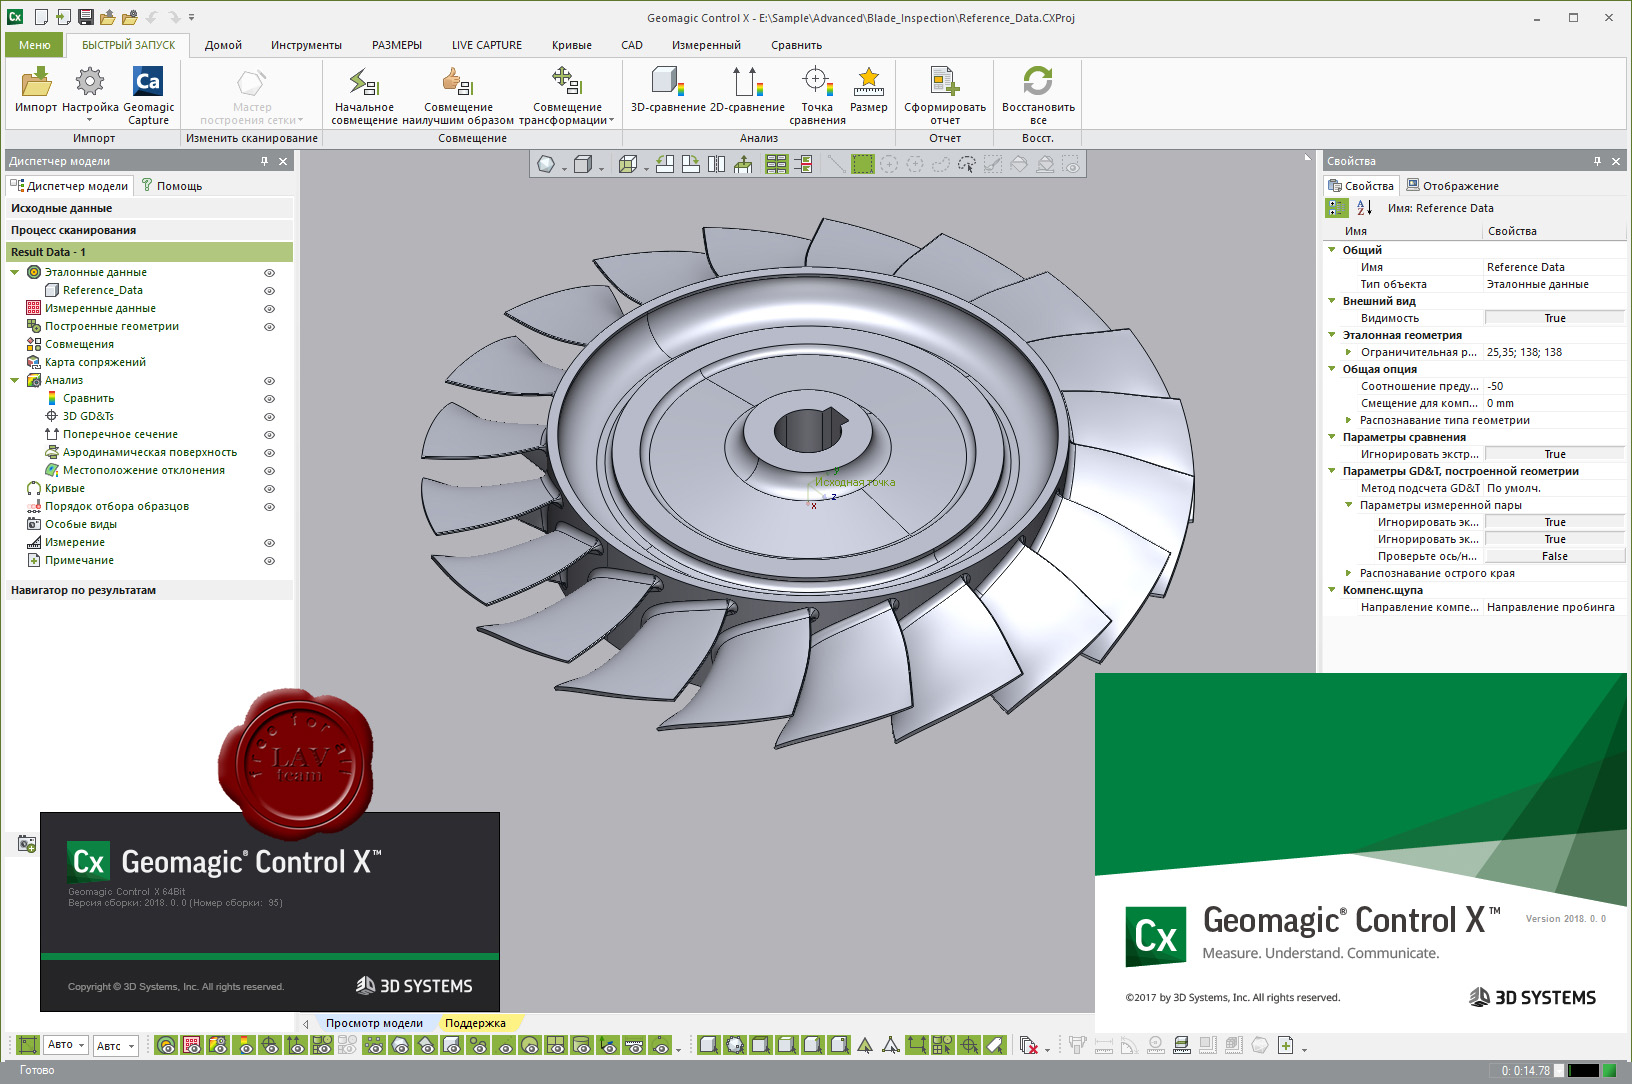Click the capture icon on left edge
The width and height of the screenshot is (1632, 1084).
pyautogui.click(x=27, y=844)
